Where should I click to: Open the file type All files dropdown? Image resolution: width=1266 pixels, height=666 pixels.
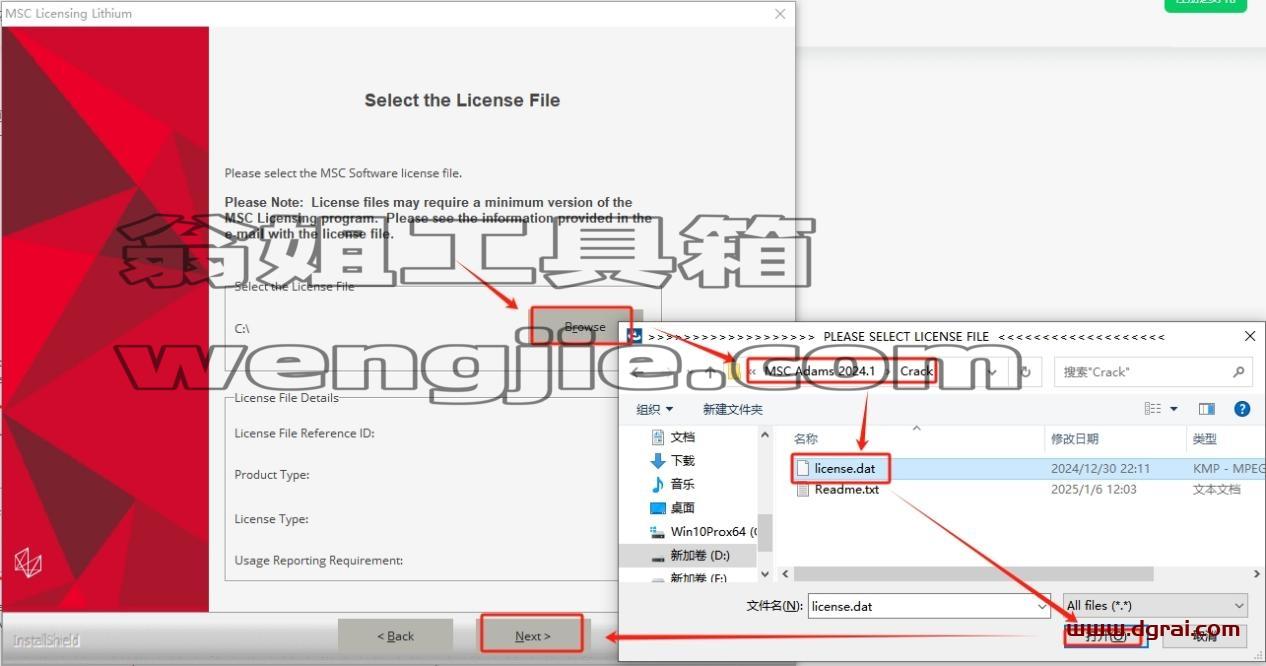pyautogui.click(x=1155, y=606)
